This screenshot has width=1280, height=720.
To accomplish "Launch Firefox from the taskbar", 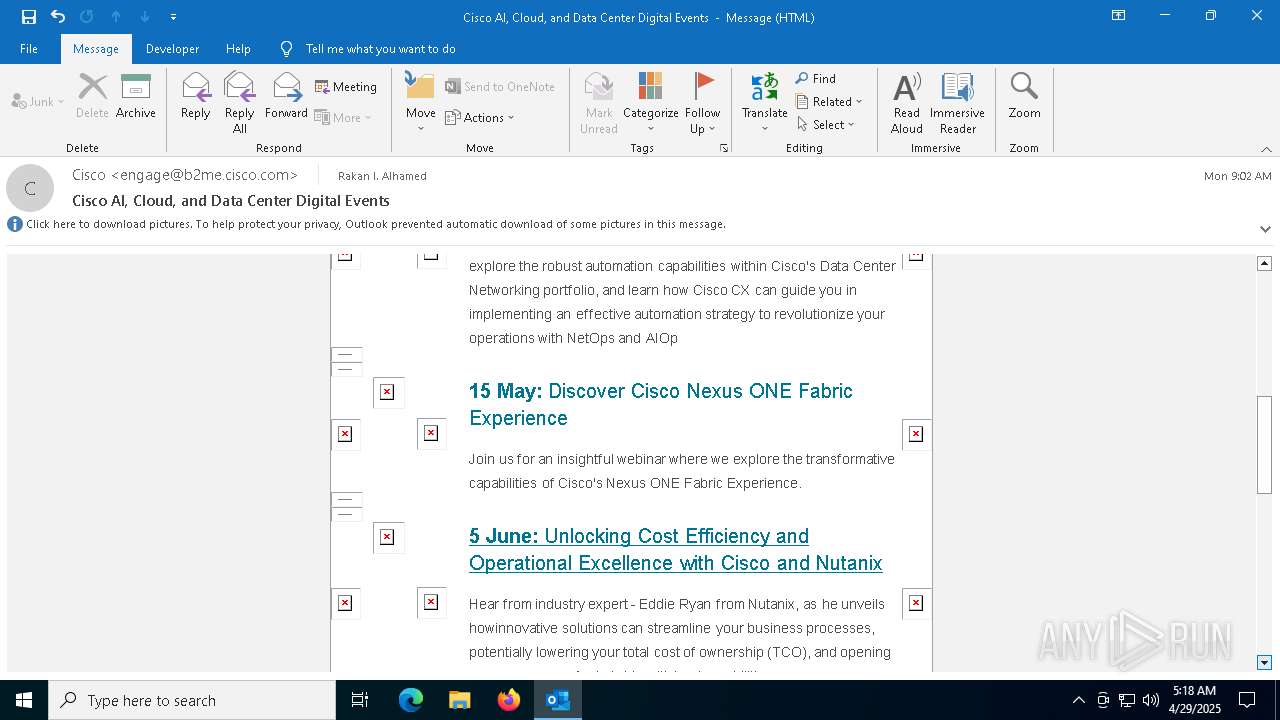I will coord(509,700).
